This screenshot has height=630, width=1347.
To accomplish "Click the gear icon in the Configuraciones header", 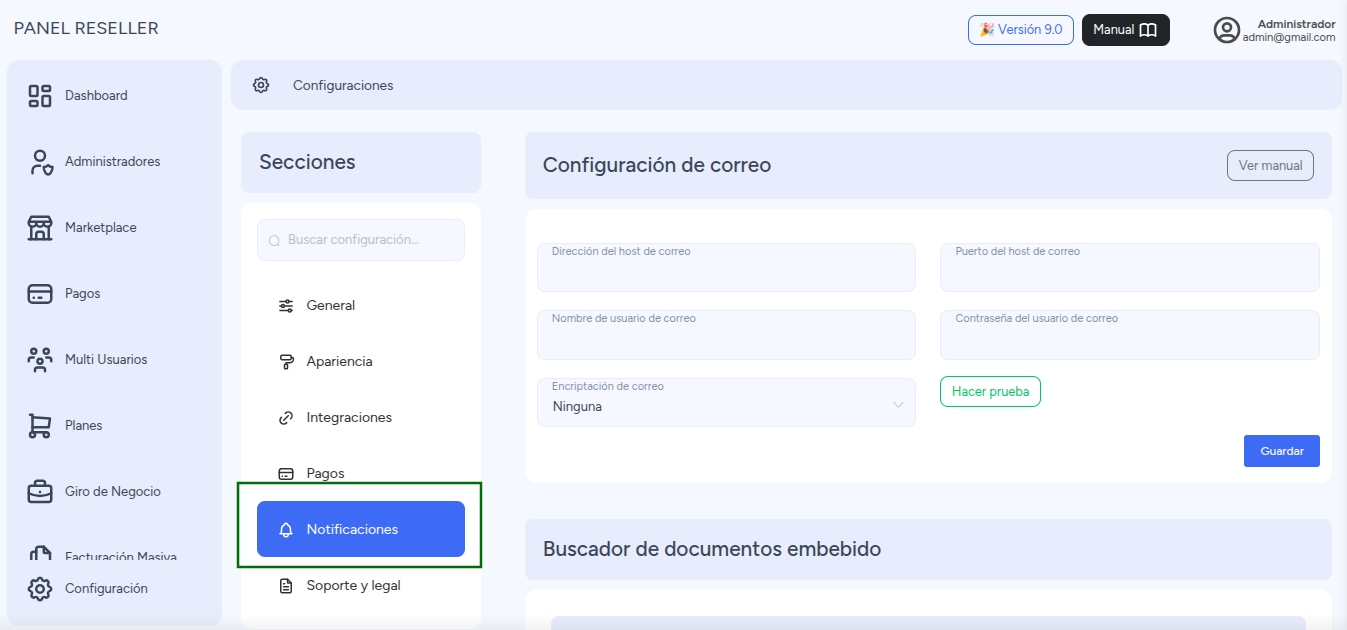I will [261, 85].
